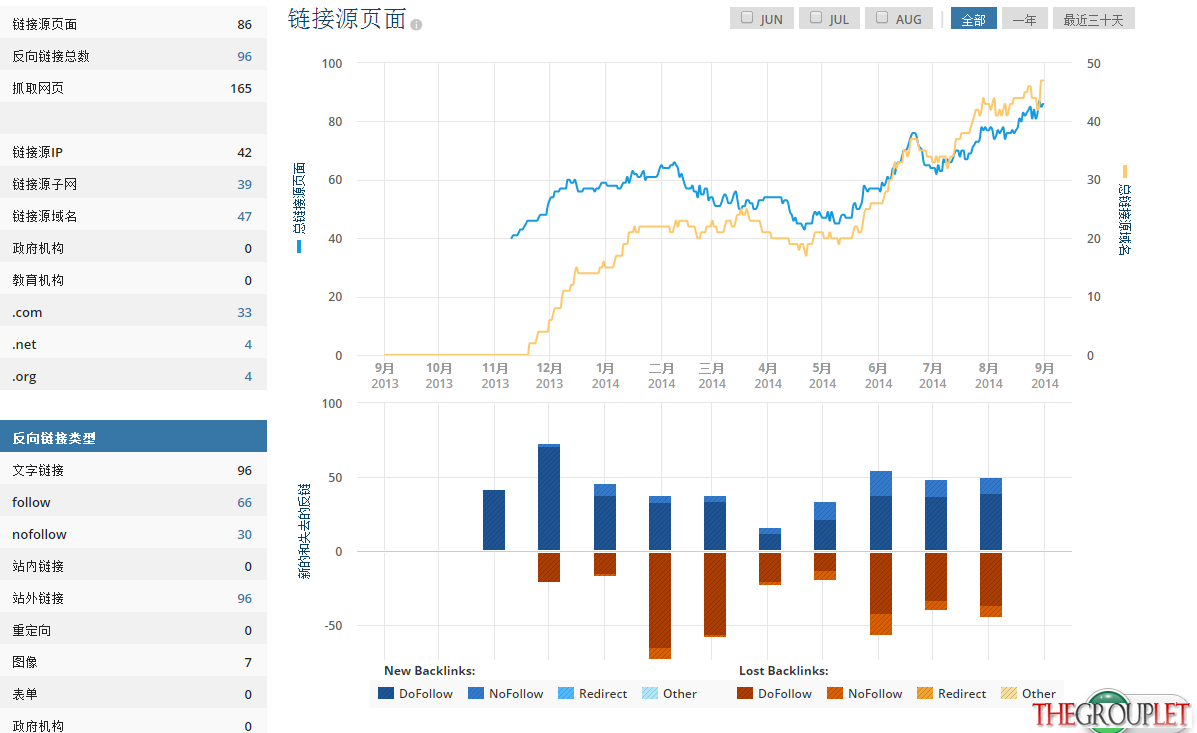The image size is (1197, 733).
Task: Click the December 2013 new backlinks bar
Action: pyautogui.click(x=549, y=497)
